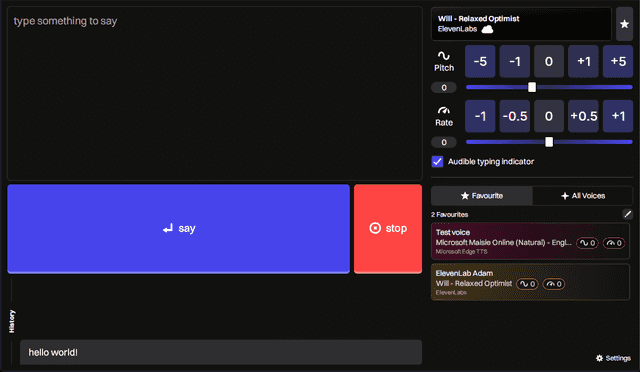Screen dimensions: 640x372
Task: Click the 'hello world!' history entry
Action: point(221,352)
